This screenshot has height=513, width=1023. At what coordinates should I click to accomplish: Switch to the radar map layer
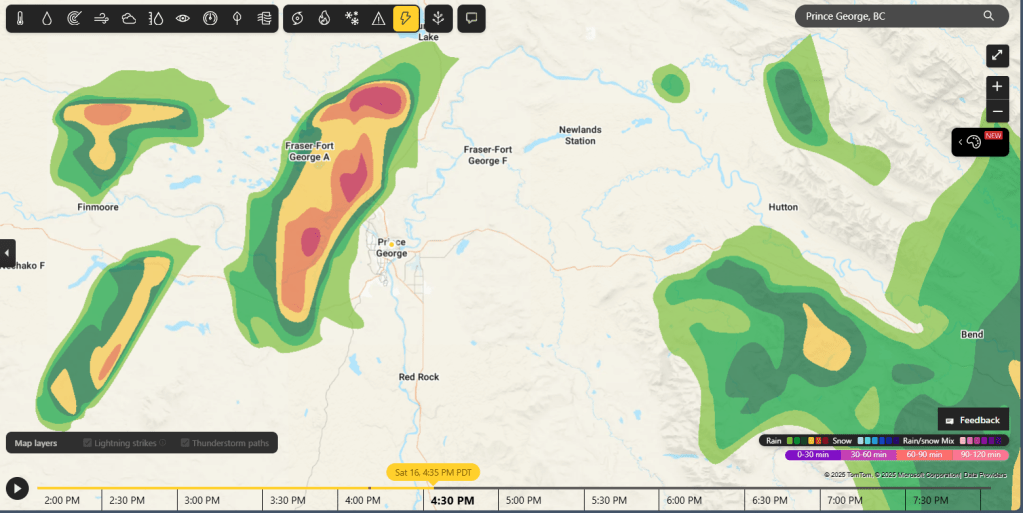[x=74, y=18]
